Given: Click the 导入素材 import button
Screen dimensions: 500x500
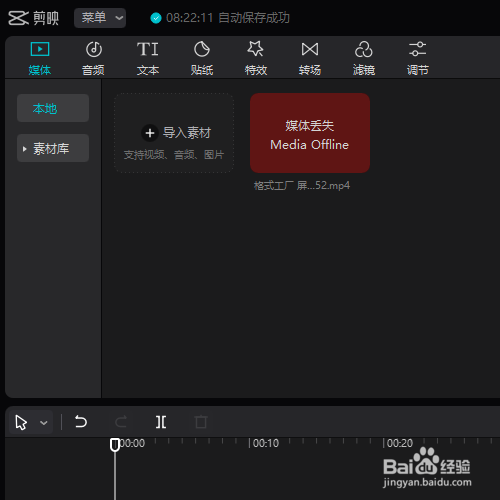Looking at the screenshot, I should coord(174,133).
